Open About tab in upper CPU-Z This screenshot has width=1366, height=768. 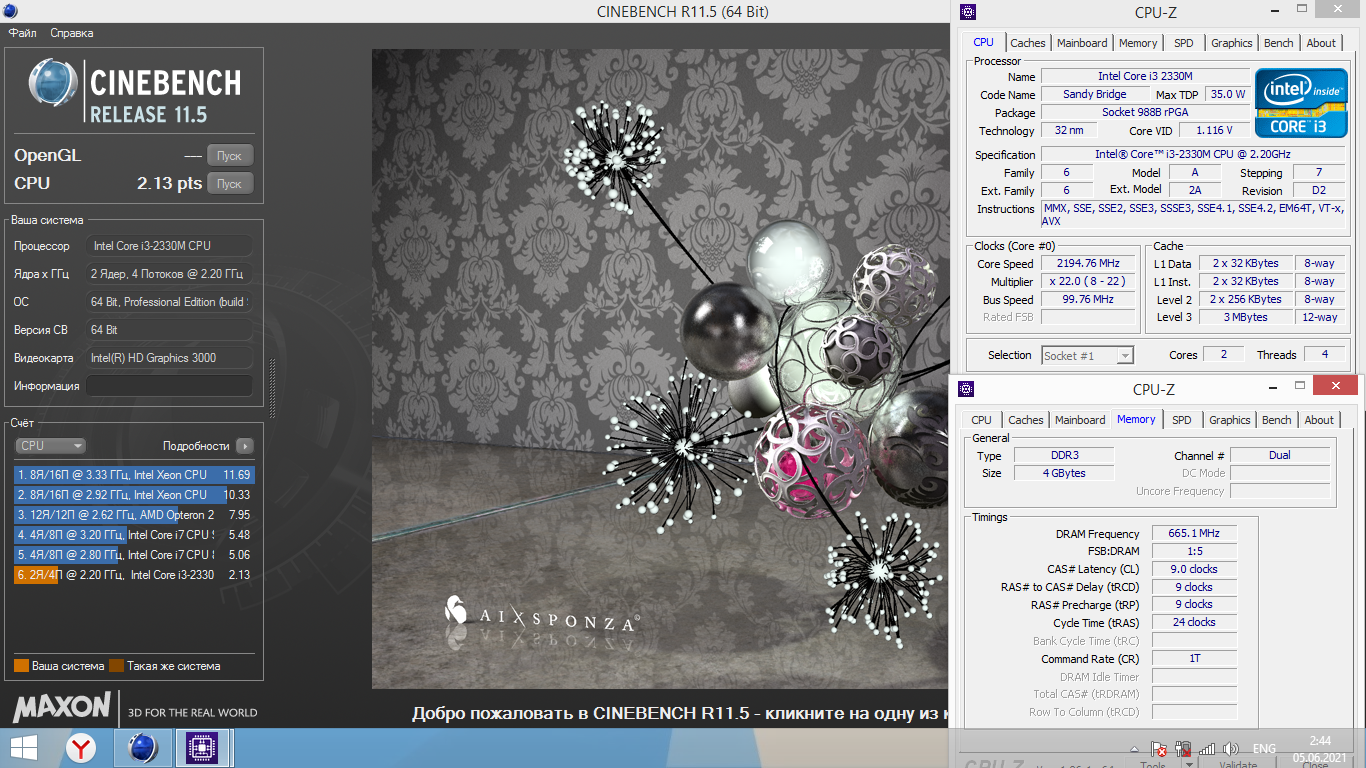point(1321,43)
